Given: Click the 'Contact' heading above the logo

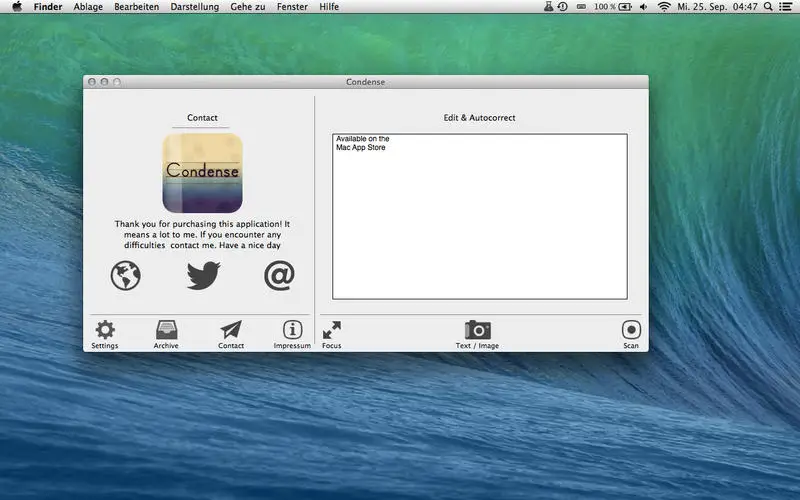Looking at the screenshot, I should [202, 118].
